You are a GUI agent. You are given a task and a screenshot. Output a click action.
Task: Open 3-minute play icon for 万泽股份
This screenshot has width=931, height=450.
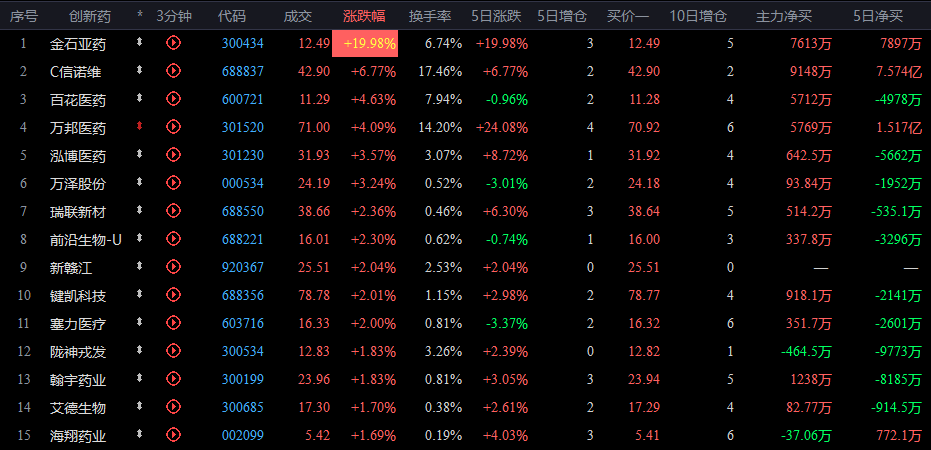point(173,183)
